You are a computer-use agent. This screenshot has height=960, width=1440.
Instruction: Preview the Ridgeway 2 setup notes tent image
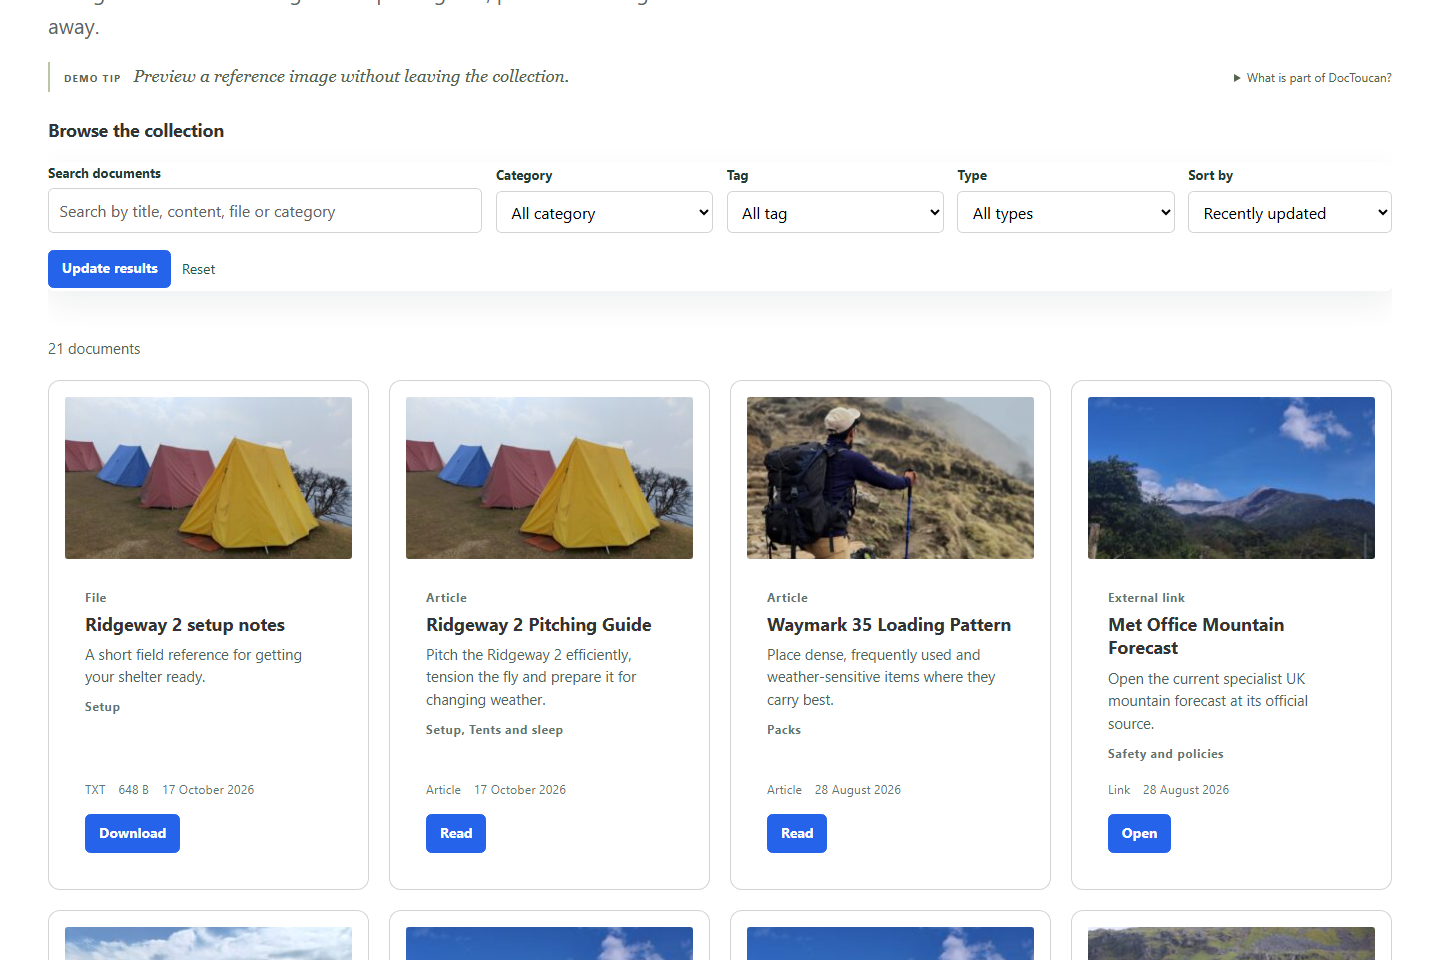pyautogui.click(x=208, y=478)
